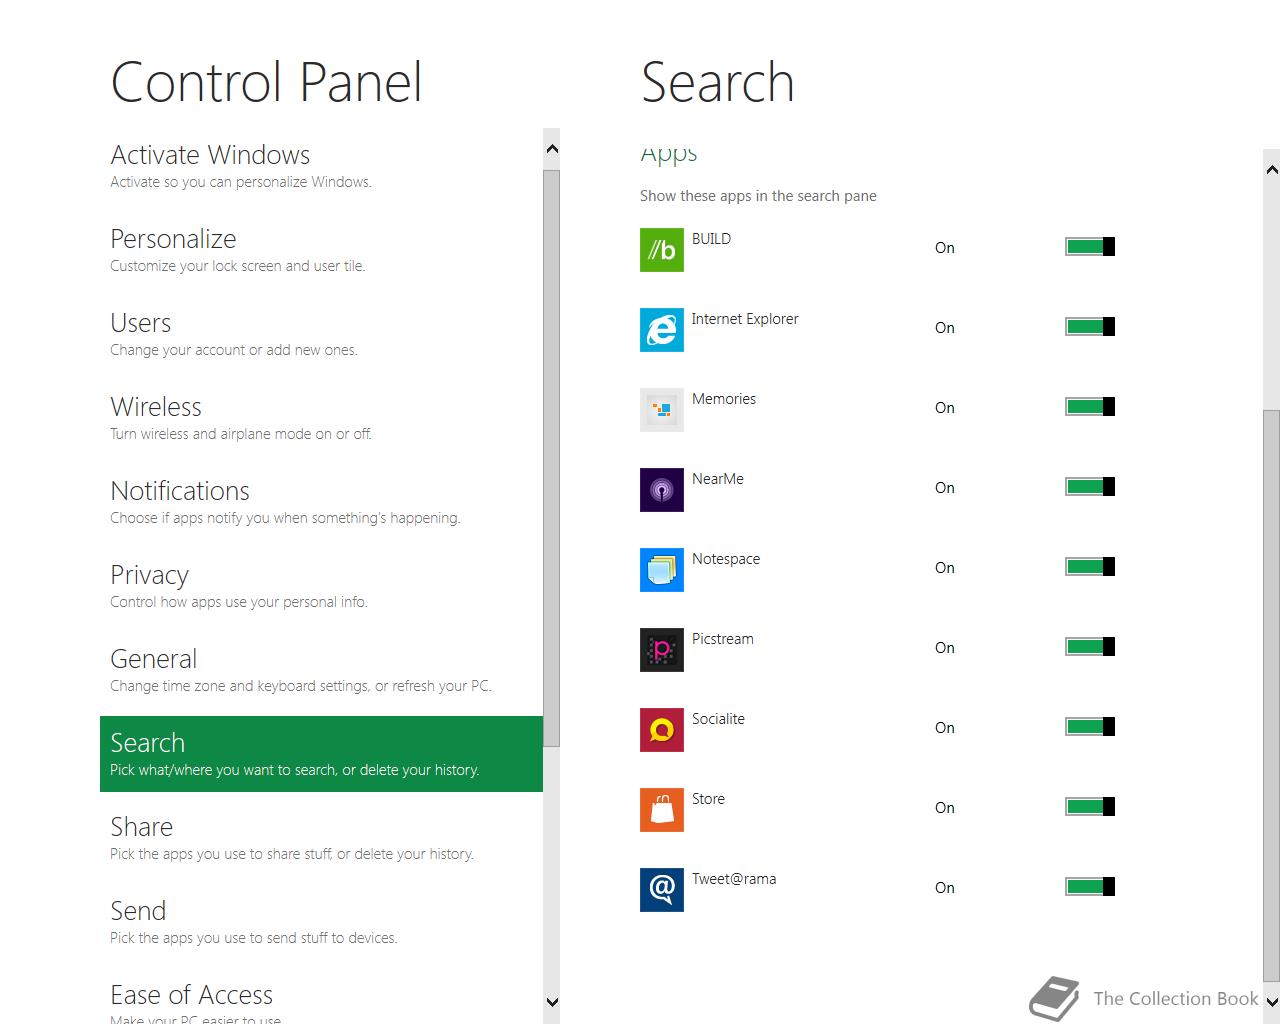Open the Privacy category
The height and width of the screenshot is (1024, 1280).
(321, 586)
